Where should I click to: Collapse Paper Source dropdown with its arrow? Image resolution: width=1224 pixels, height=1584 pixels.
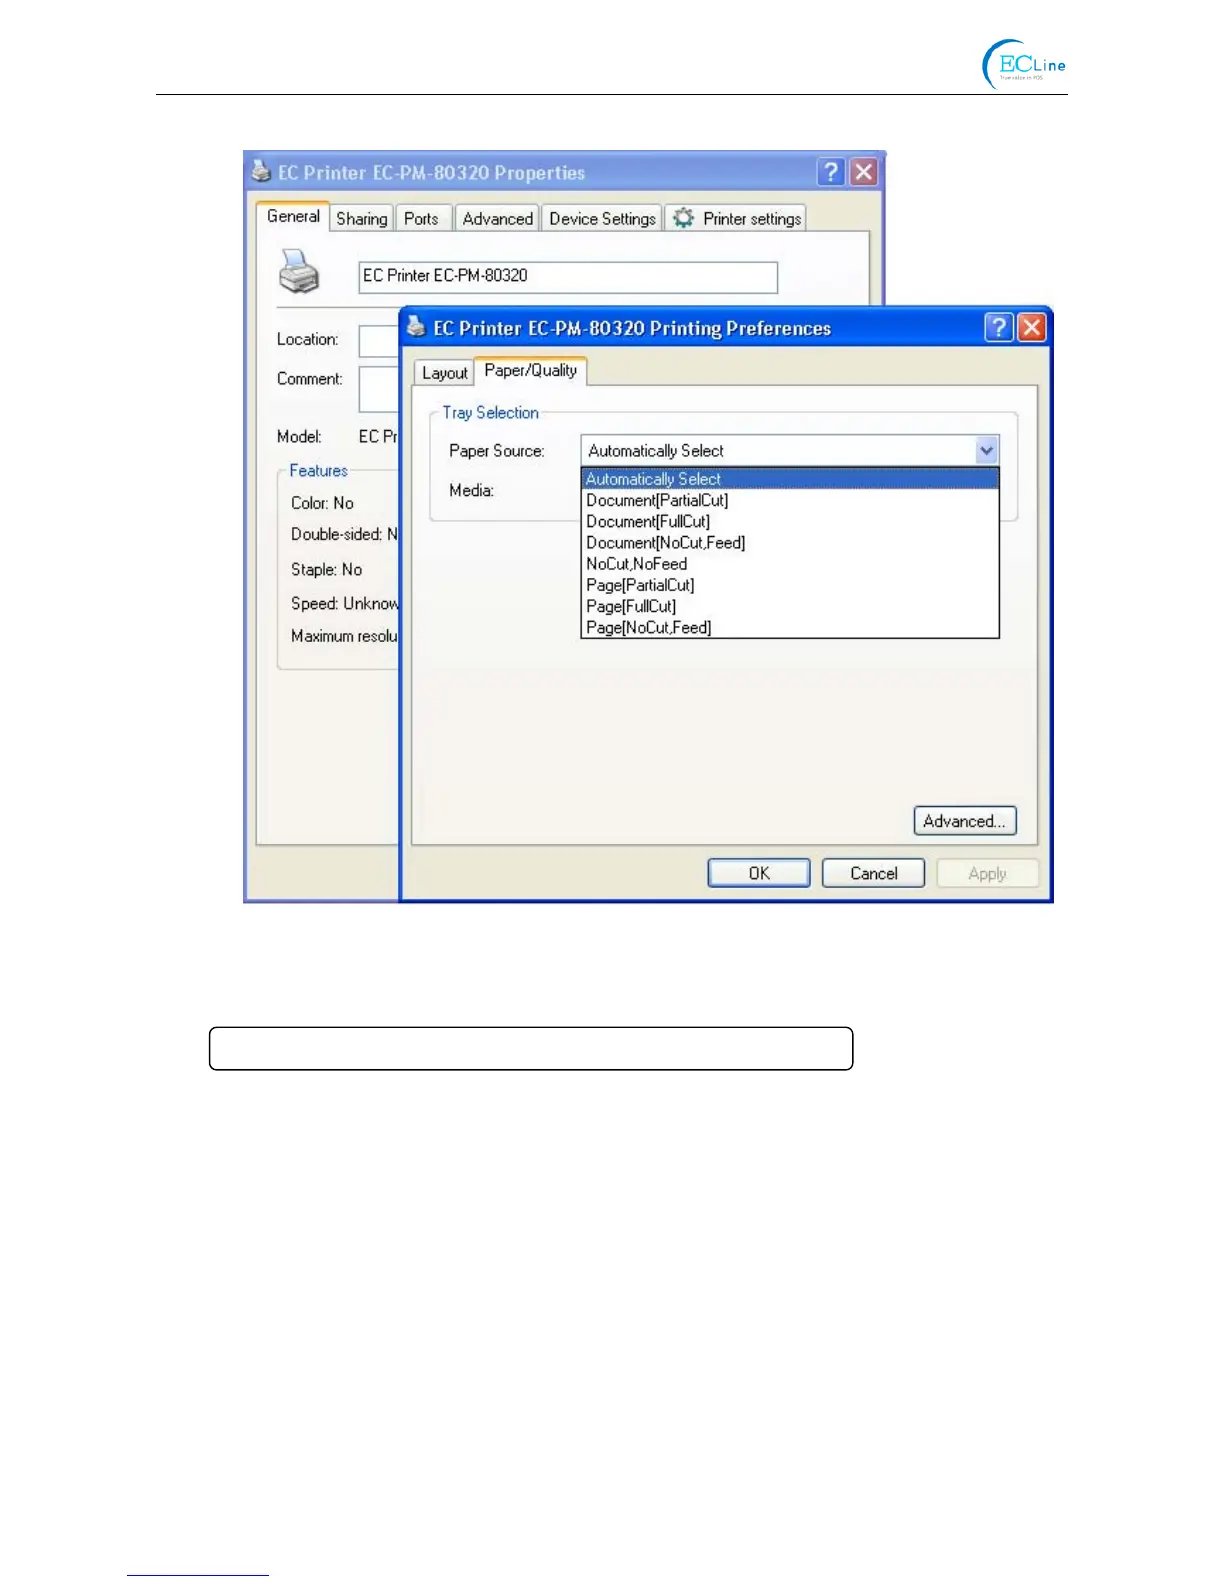pyautogui.click(x=986, y=450)
